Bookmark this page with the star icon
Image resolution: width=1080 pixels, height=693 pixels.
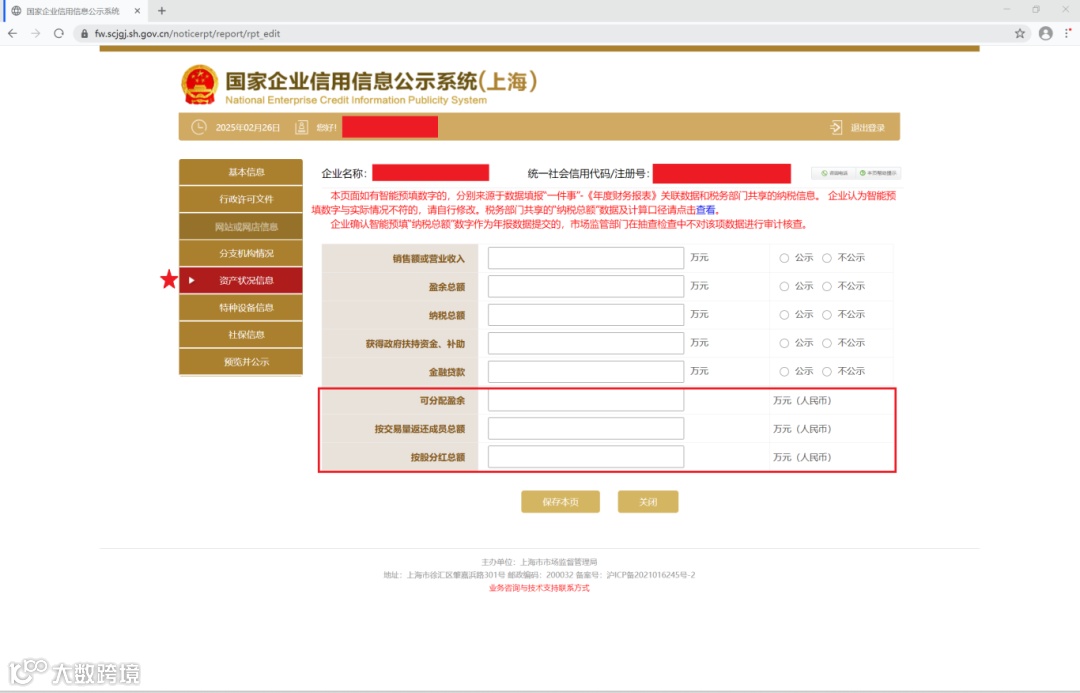[x=1020, y=33]
